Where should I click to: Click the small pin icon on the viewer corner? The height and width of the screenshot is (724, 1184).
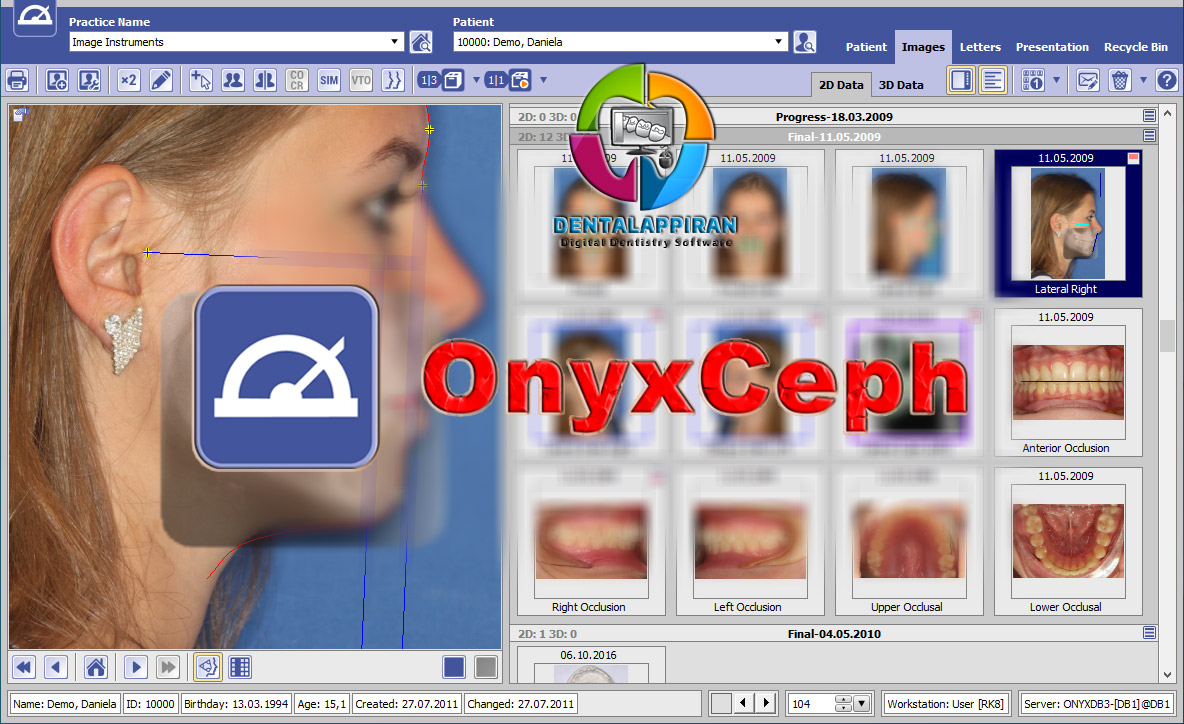[x=20, y=114]
